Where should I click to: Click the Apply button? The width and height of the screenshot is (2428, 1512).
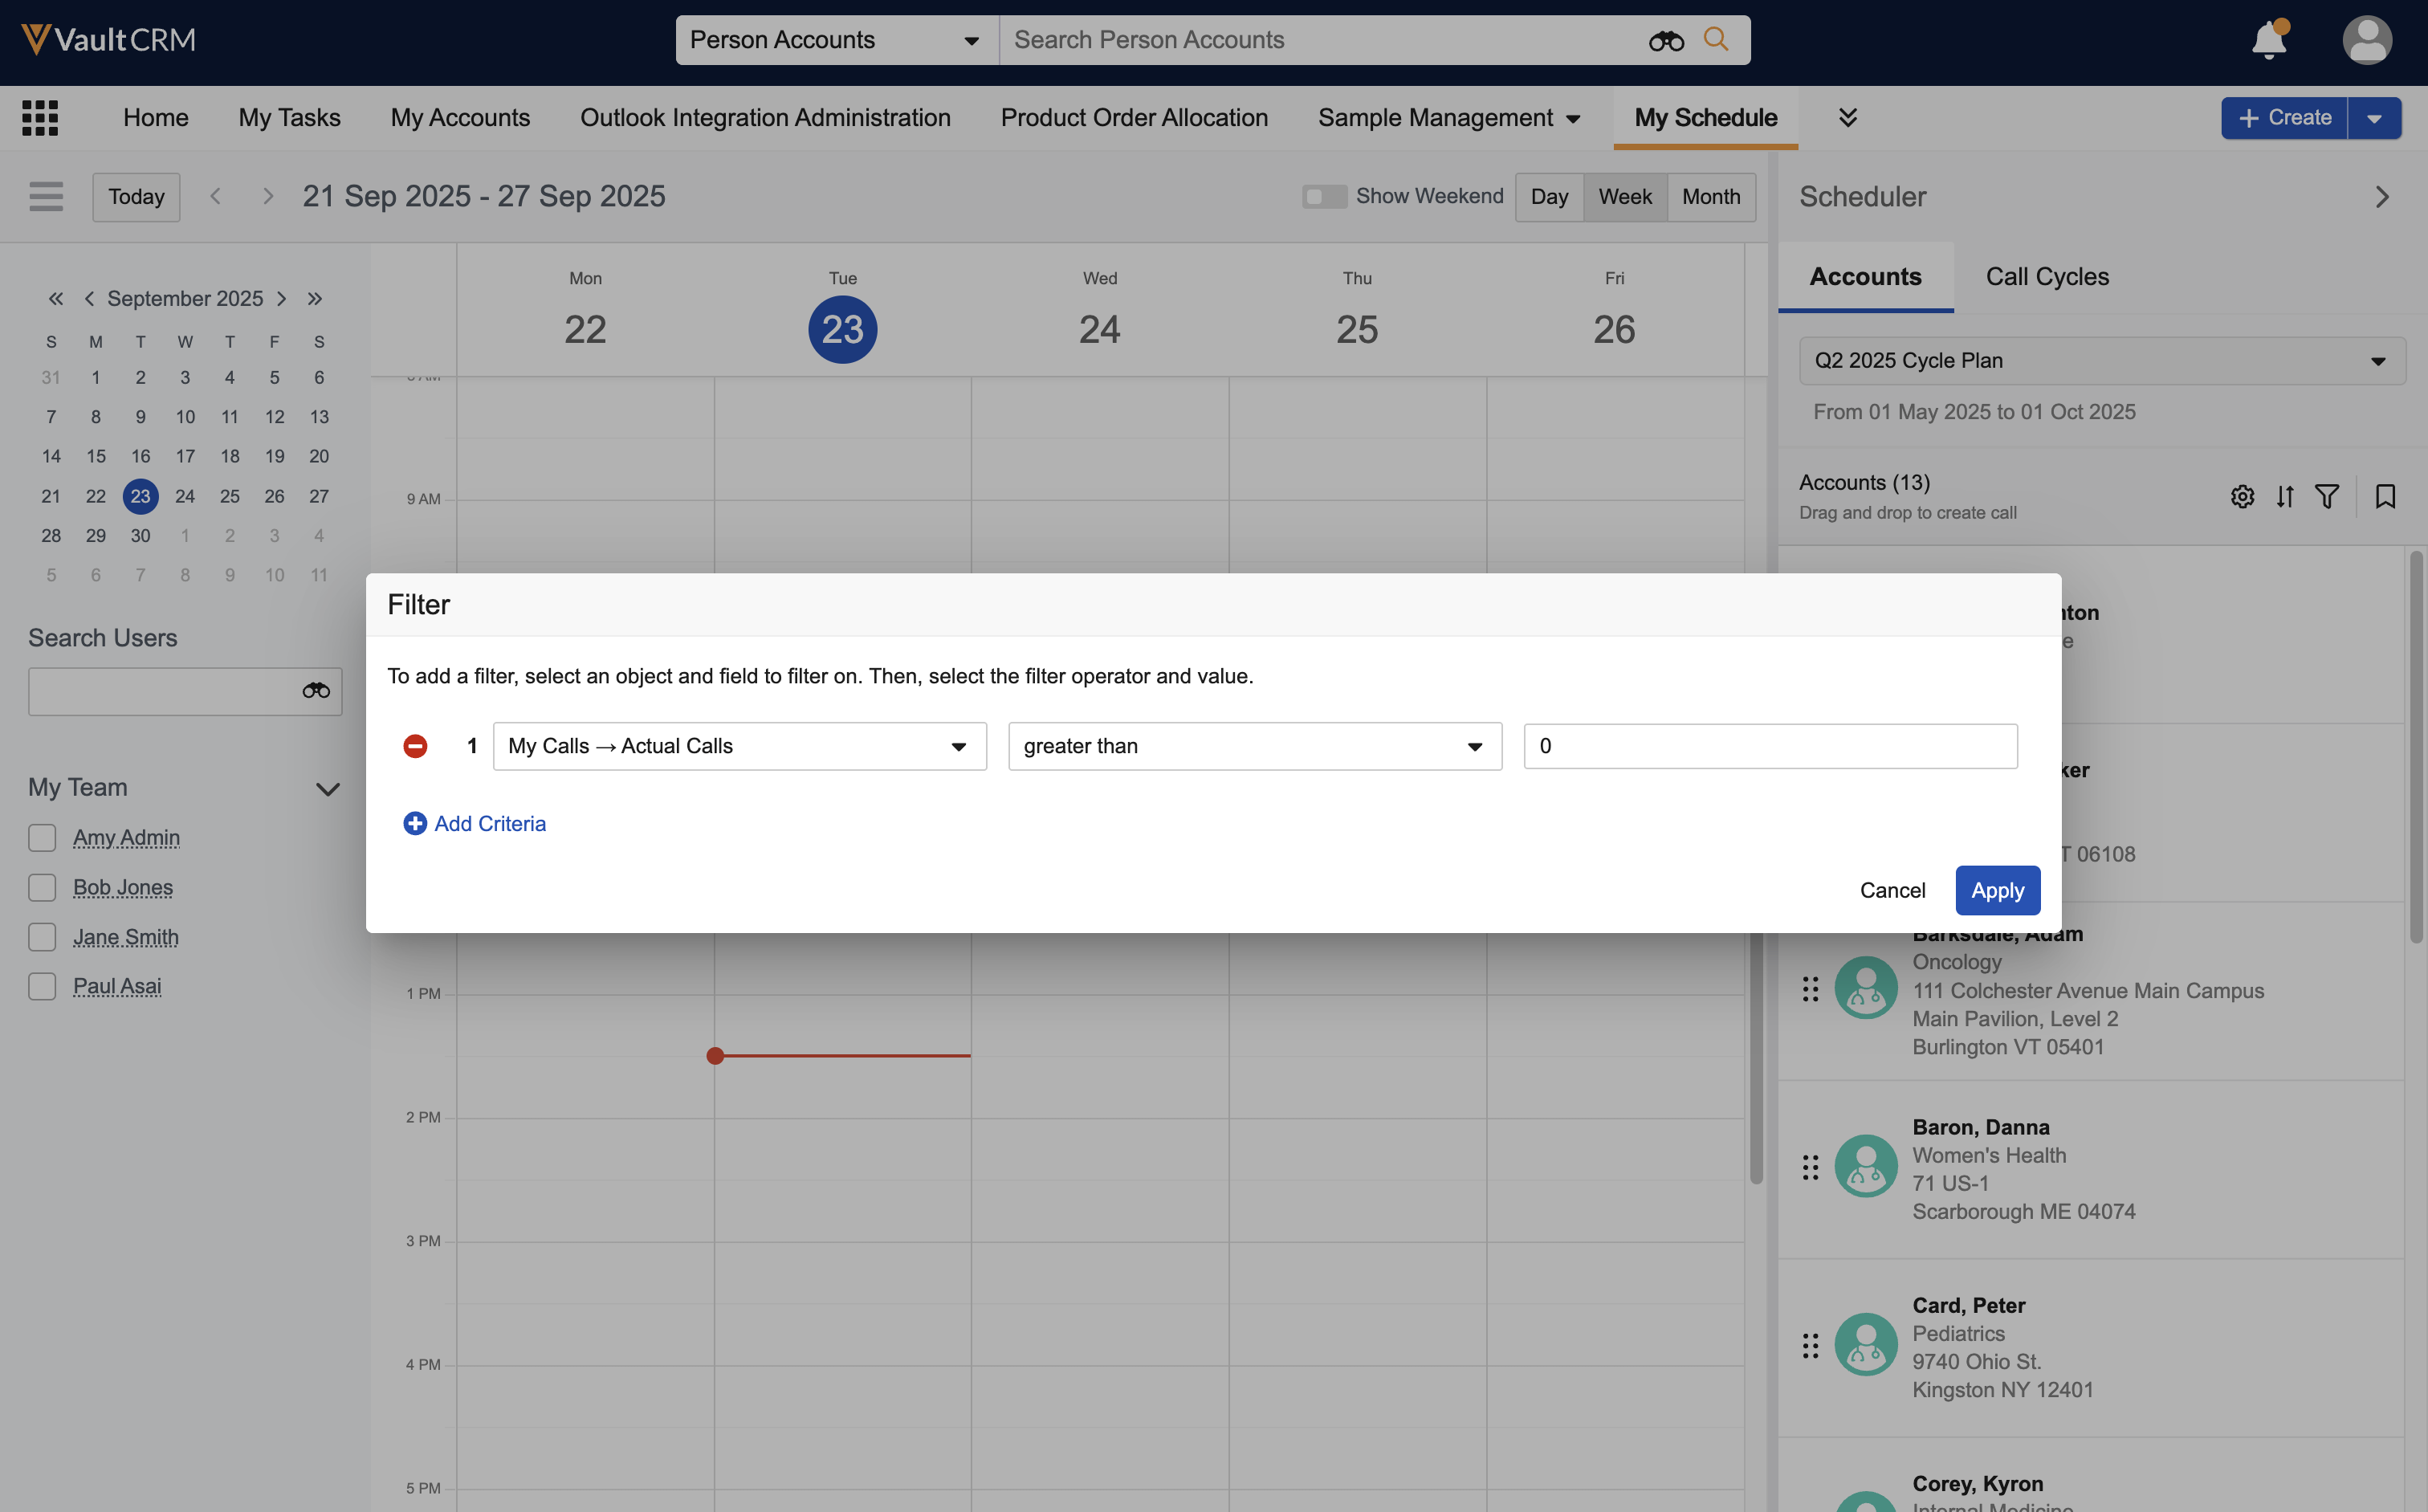pos(1997,890)
